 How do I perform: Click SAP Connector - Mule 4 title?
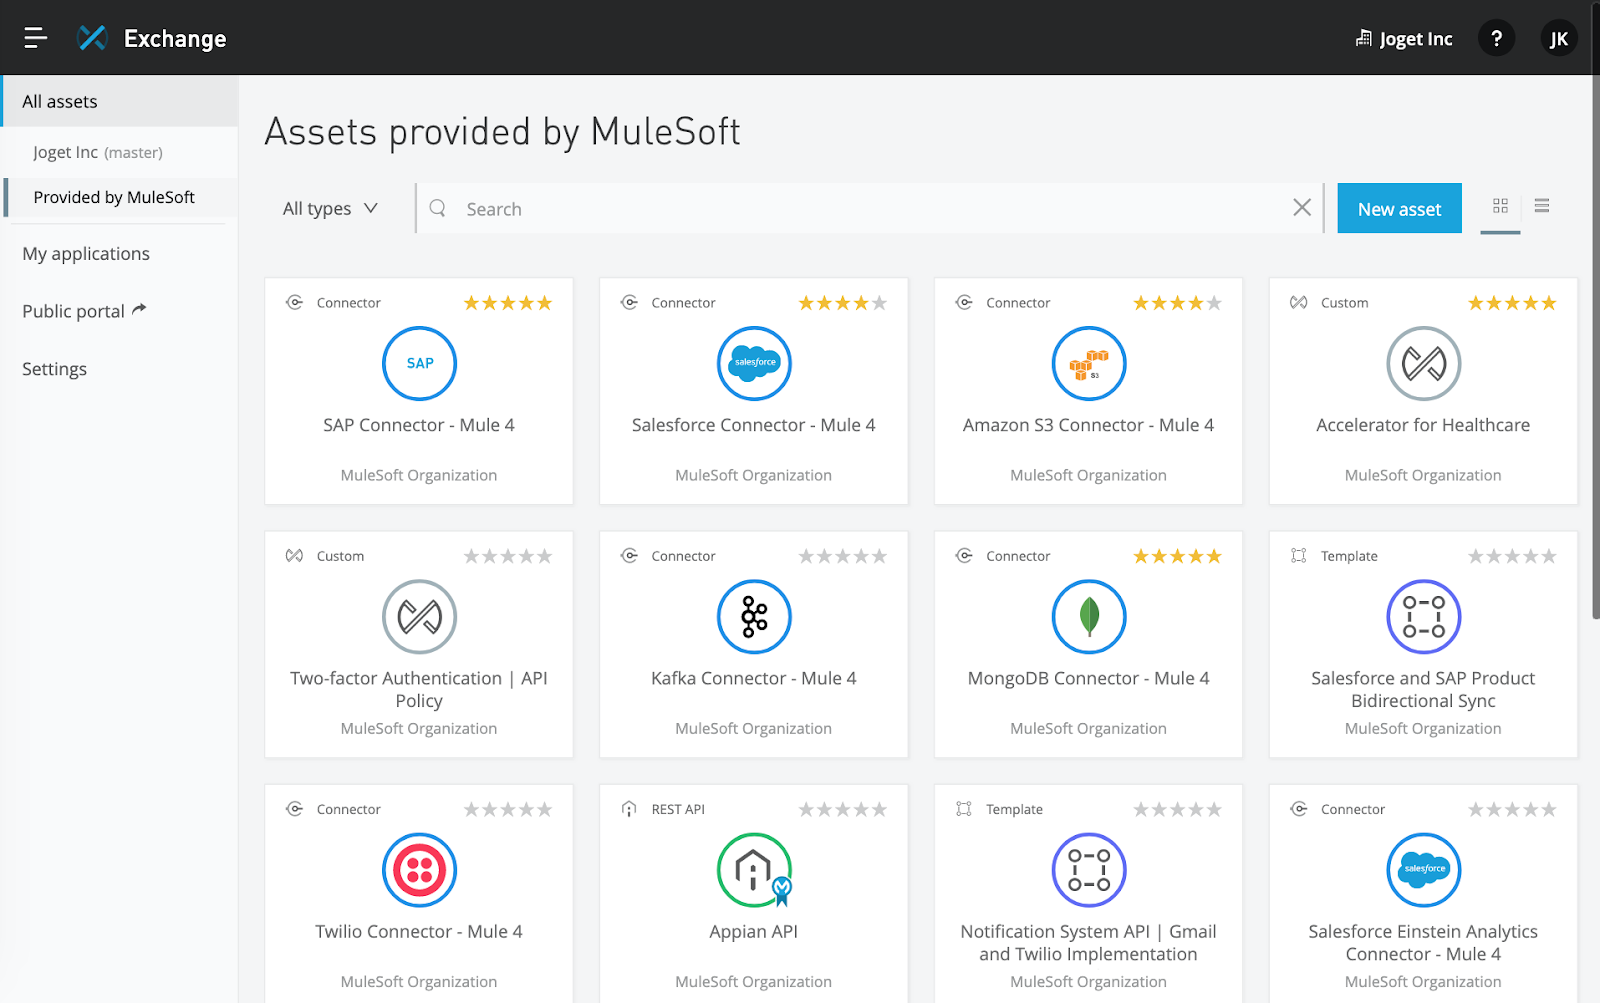coord(419,425)
